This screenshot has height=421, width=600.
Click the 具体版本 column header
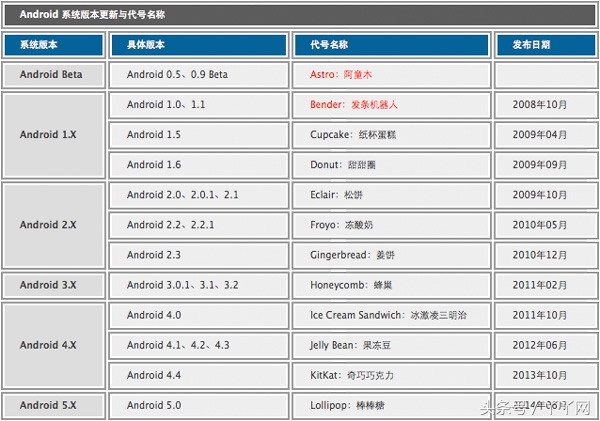199,45
